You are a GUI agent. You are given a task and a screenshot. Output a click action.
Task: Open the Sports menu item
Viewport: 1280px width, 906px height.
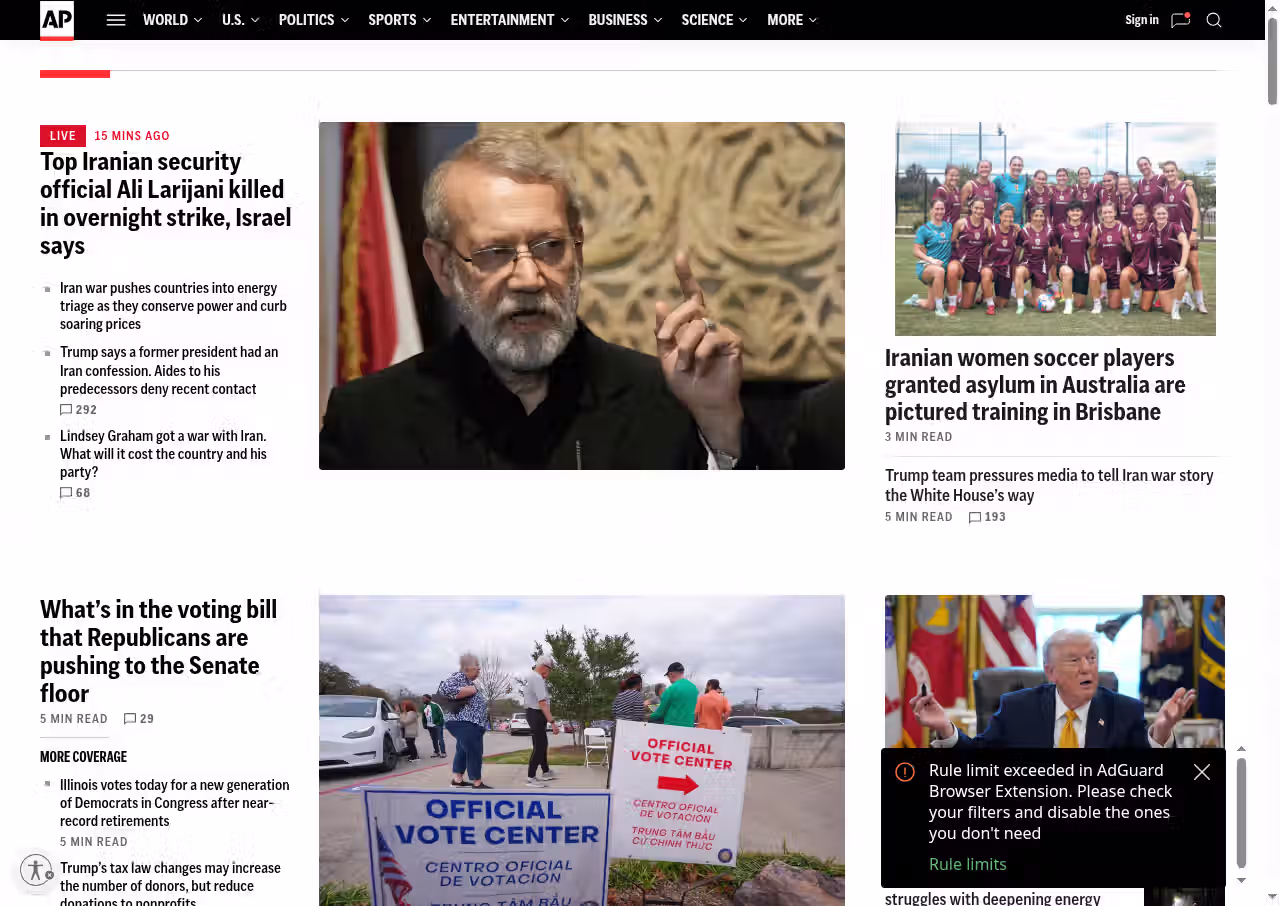click(x=392, y=20)
